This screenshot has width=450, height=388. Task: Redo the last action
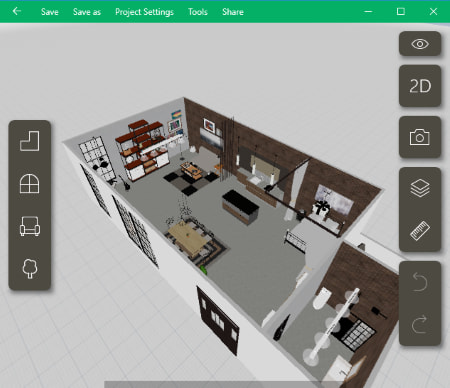420,324
